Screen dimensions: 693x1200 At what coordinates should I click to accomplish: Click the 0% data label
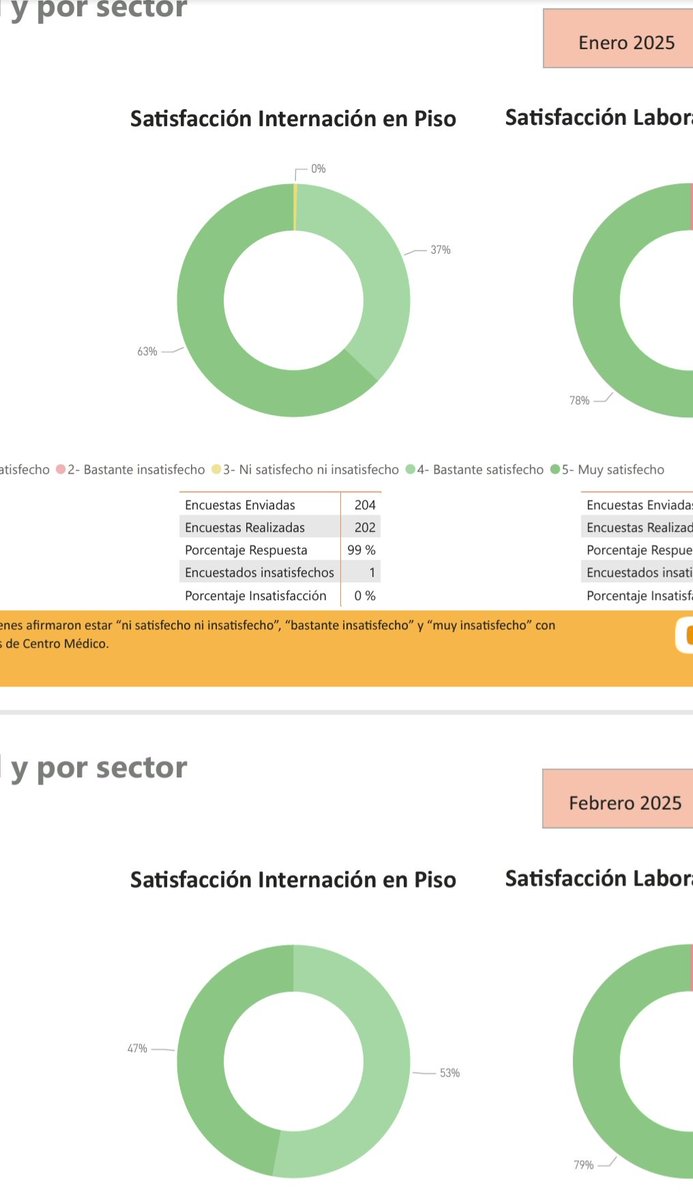click(x=318, y=170)
